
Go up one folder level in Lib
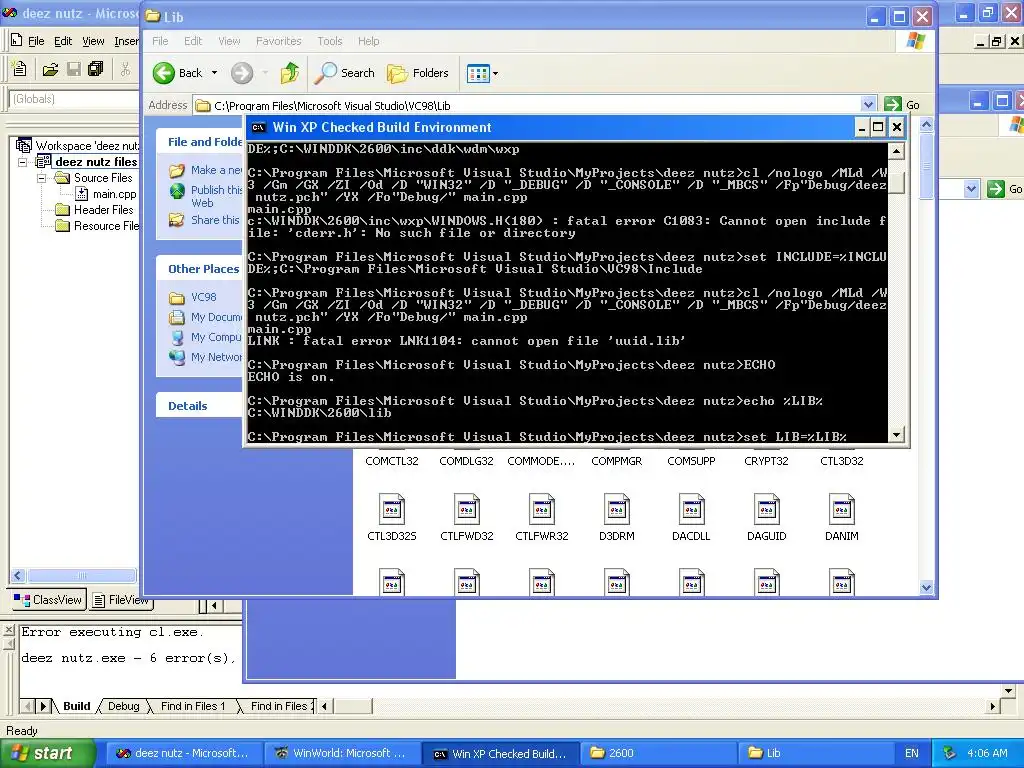click(289, 73)
